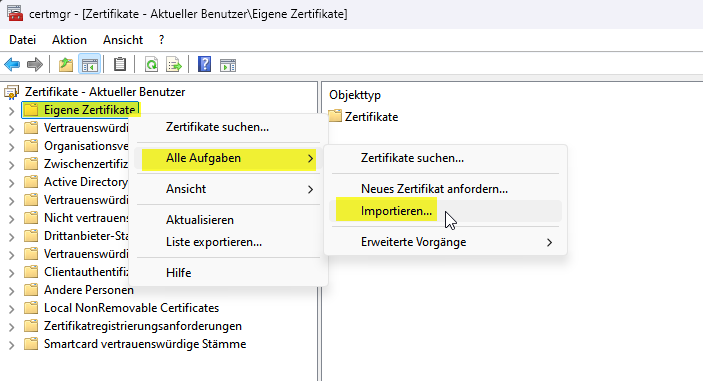
Task: Expand the Eigene Zertifikate tree node
Action: (12, 111)
